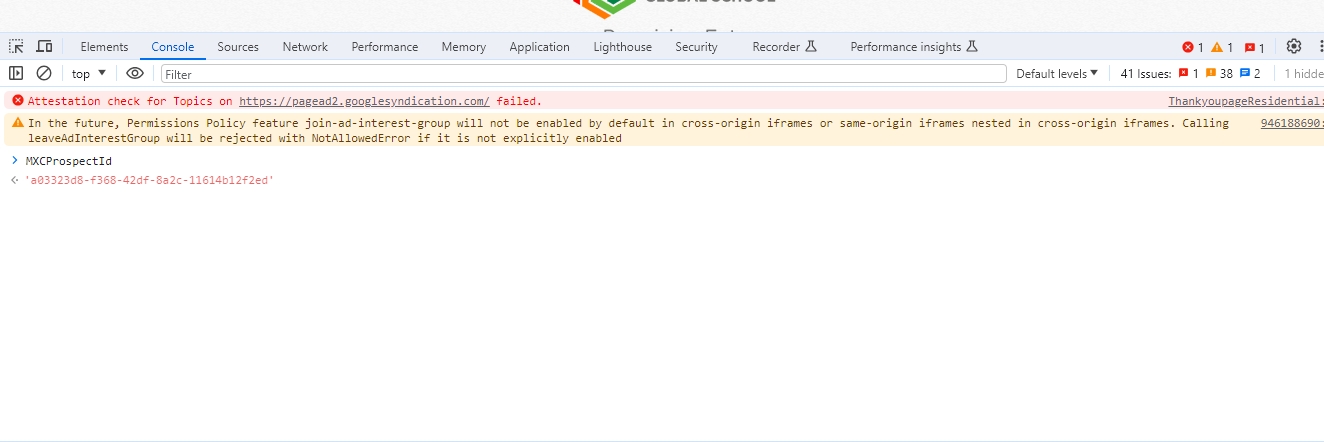Screen dimensions: 1324x442
Task: Click the MXCProspectId console input line
Action: click(69, 161)
